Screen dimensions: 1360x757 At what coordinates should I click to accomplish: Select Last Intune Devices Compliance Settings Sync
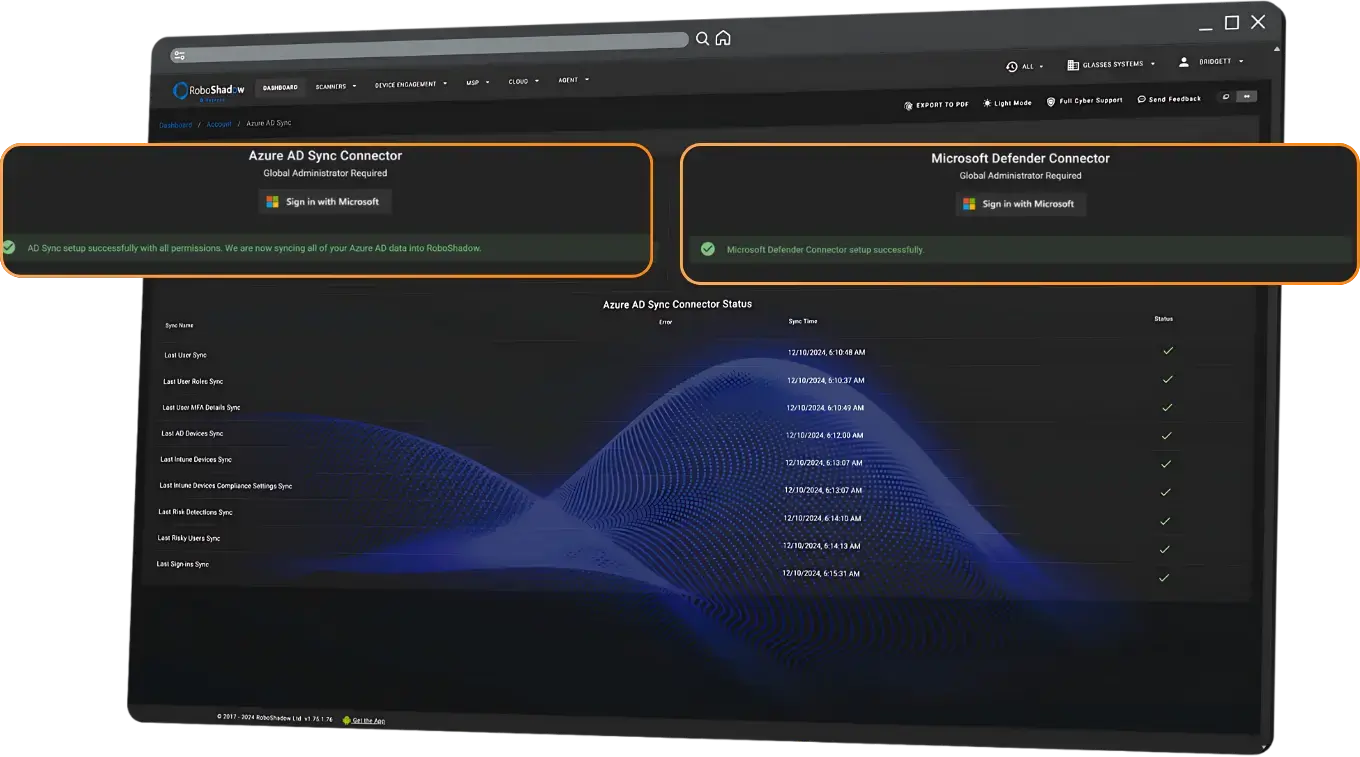click(226, 485)
